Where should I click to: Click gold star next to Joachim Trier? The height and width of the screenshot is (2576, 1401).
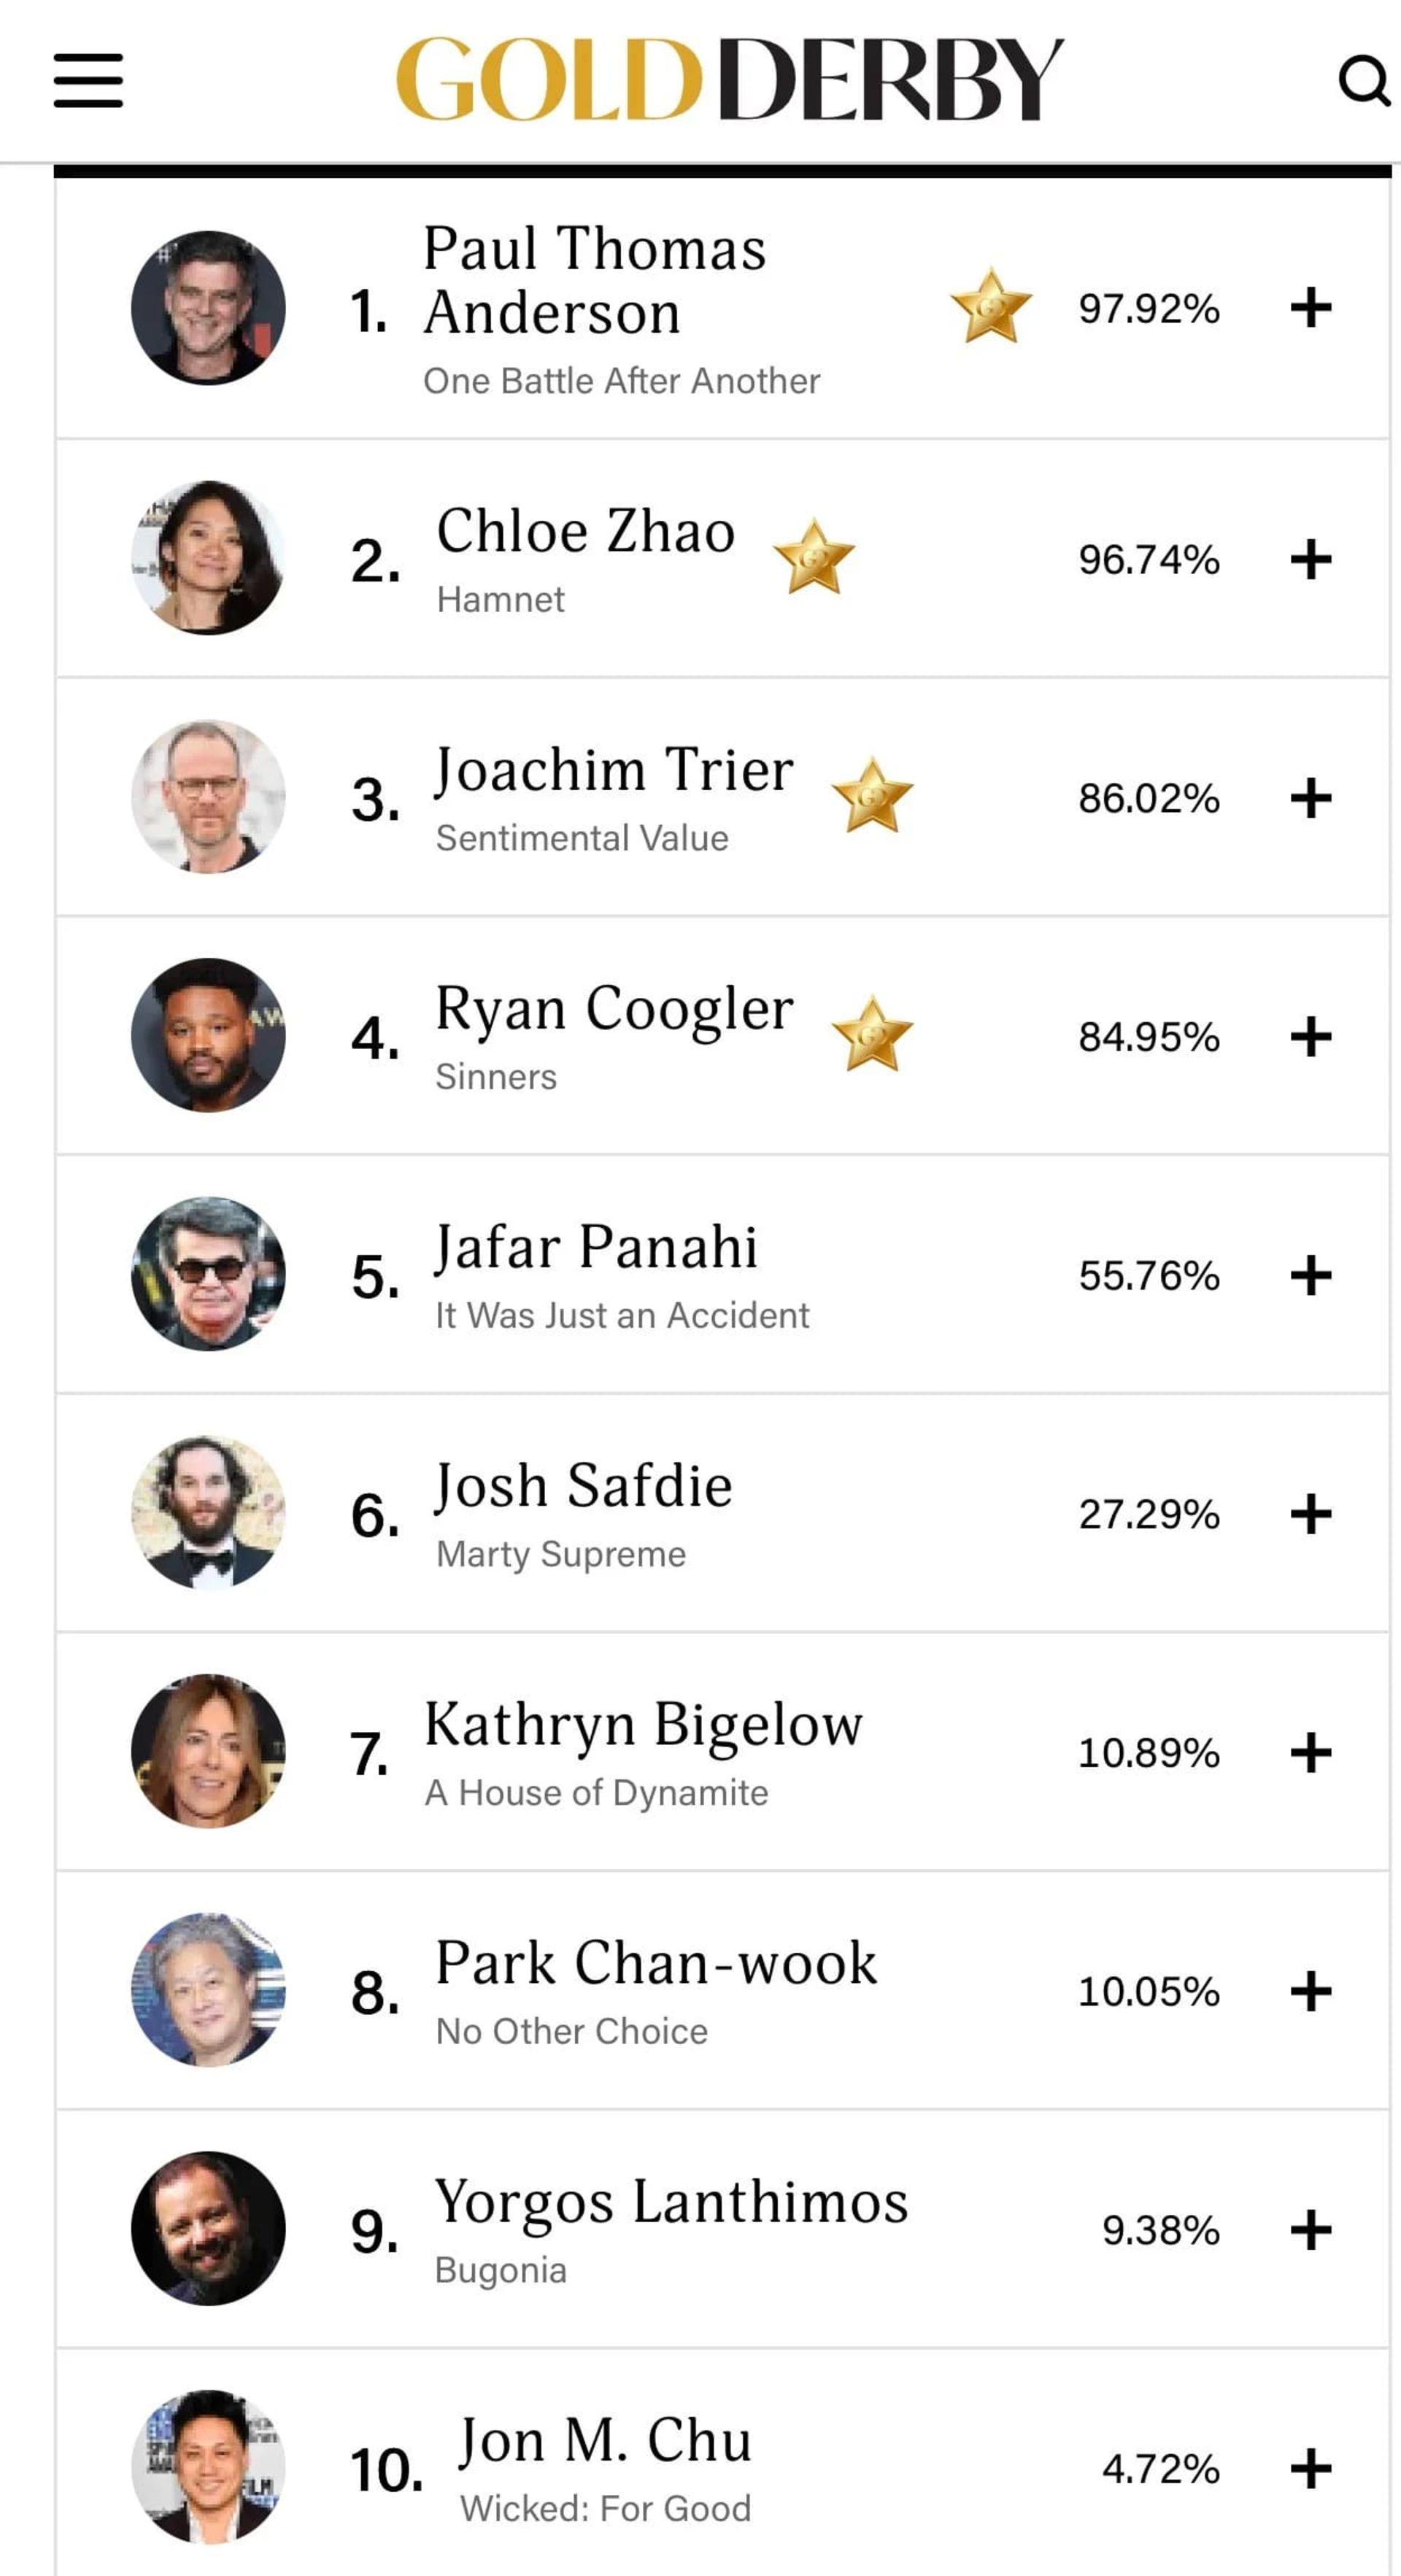pyautogui.click(x=872, y=797)
